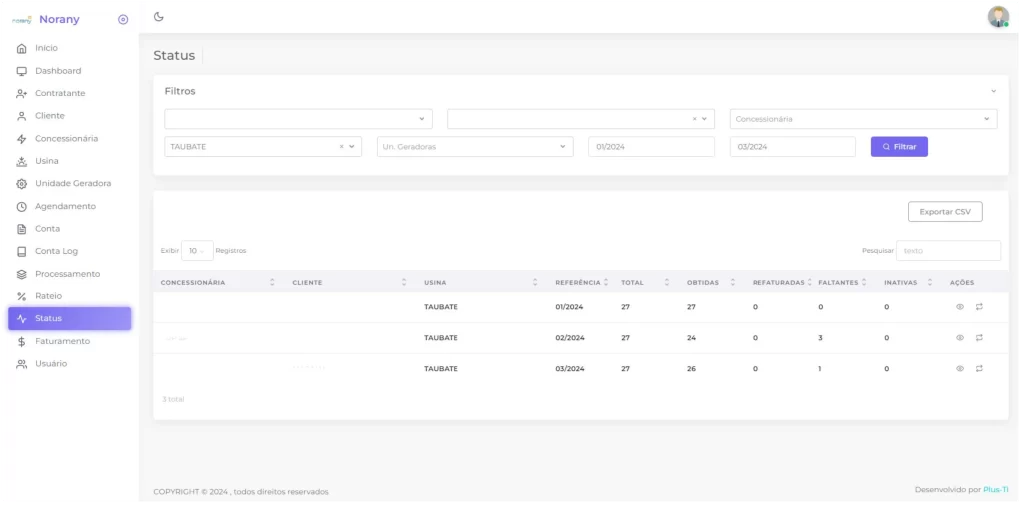
Task: Open the Concessionária filter dropdown
Action: click(863, 119)
